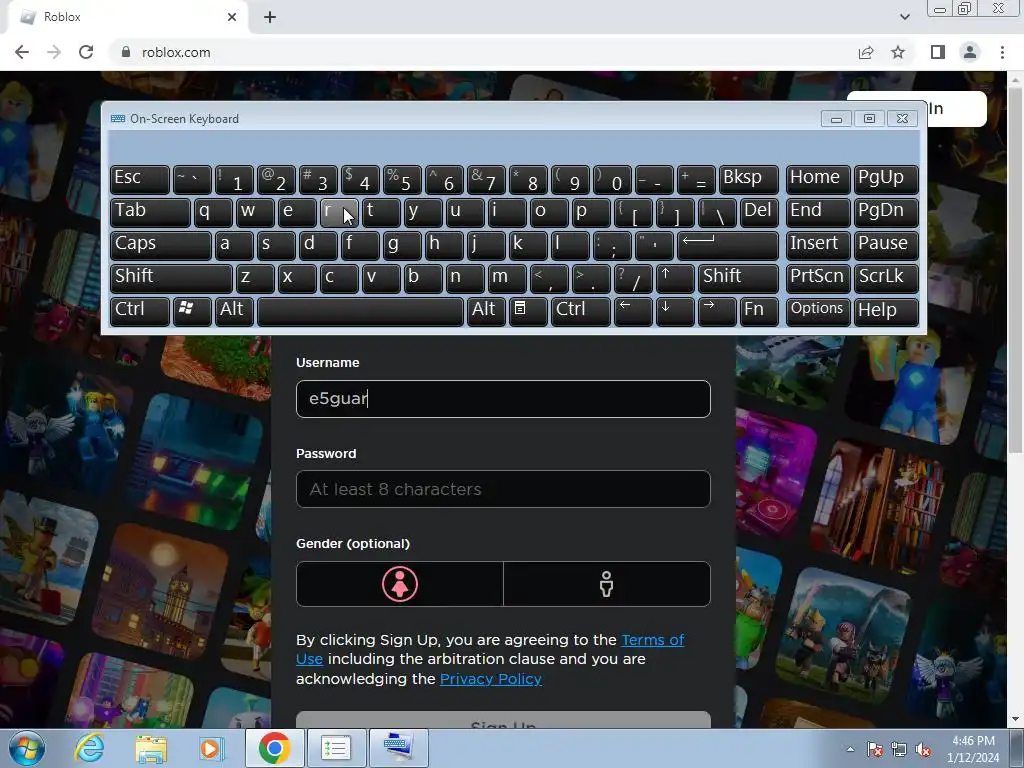The width and height of the screenshot is (1024, 768).
Task: Click the PrtScn key on keyboard
Action: (818, 278)
